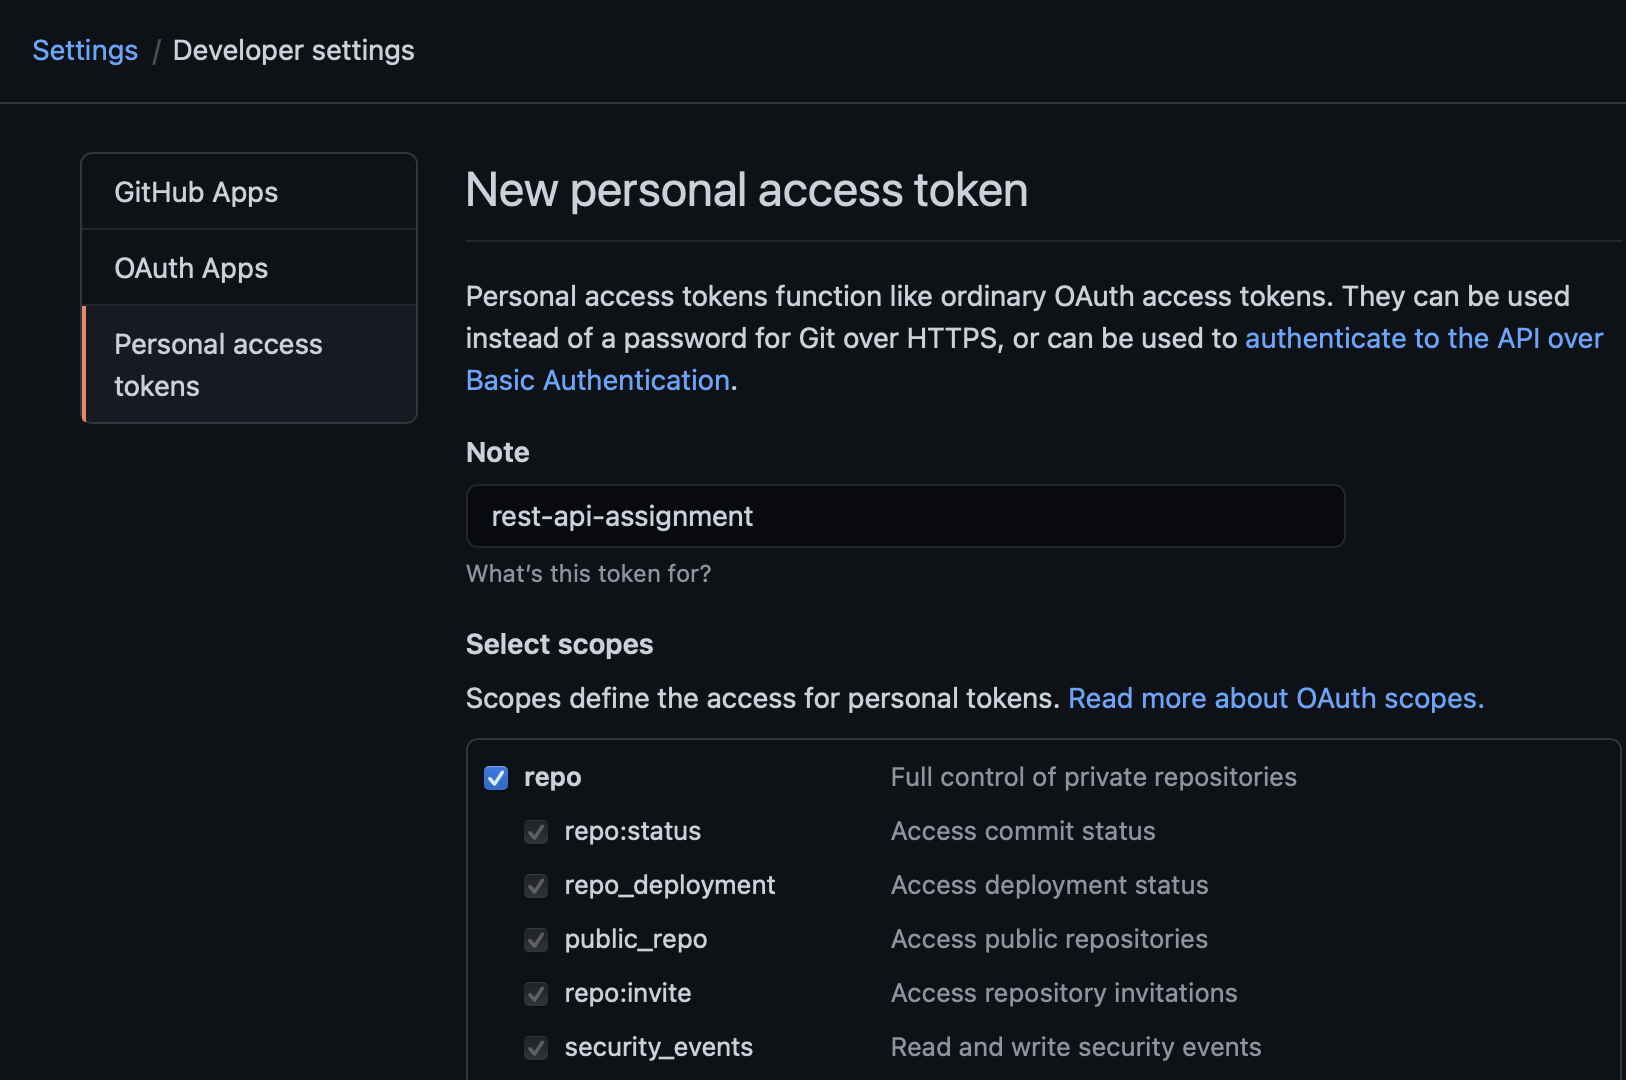Toggle the security_events checkbox
The width and height of the screenshot is (1626, 1080).
pyautogui.click(x=536, y=1048)
